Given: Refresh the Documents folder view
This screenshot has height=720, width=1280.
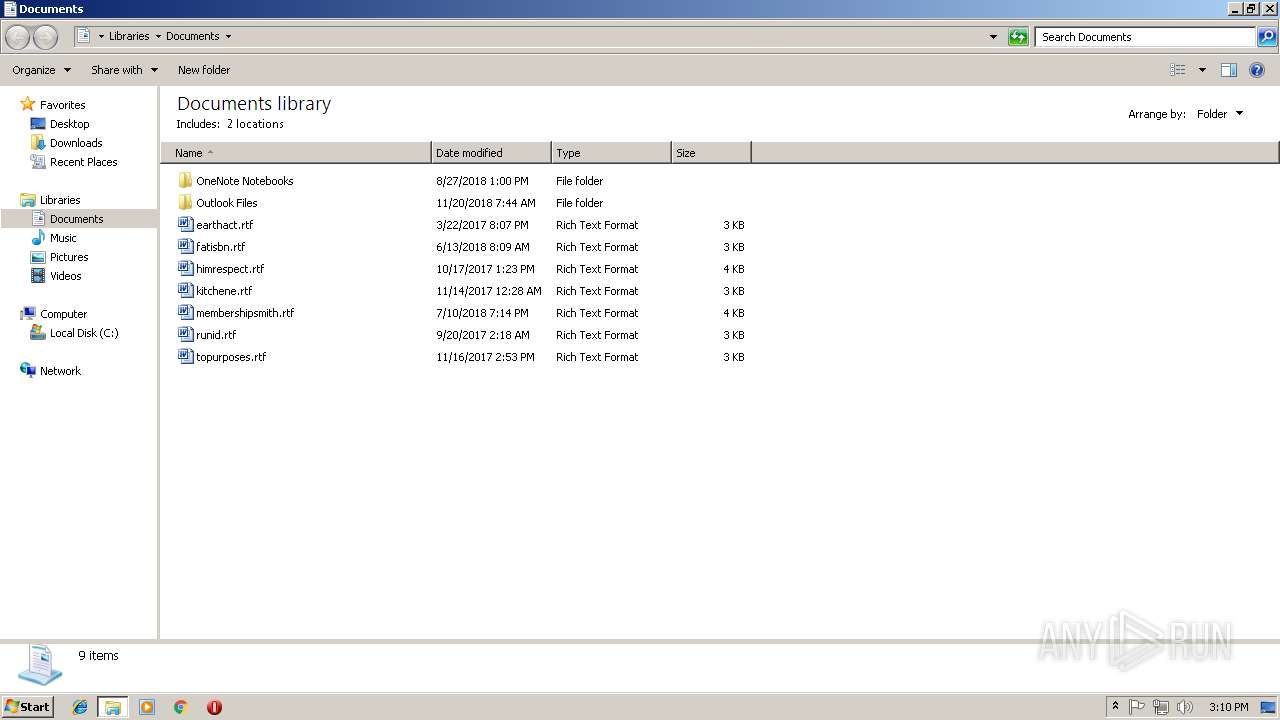Looking at the screenshot, I should tap(1018, 37).
